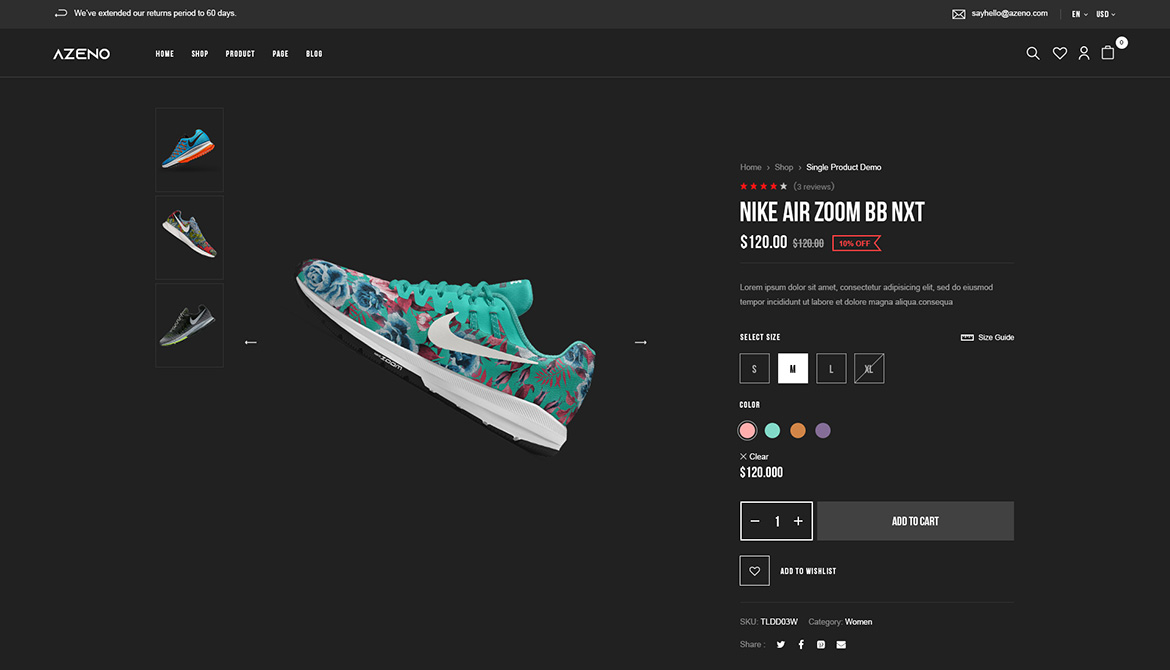Open the Page menu item
Image resolution: width=1170 pixels, height=670 pixels.
(281, 54)
